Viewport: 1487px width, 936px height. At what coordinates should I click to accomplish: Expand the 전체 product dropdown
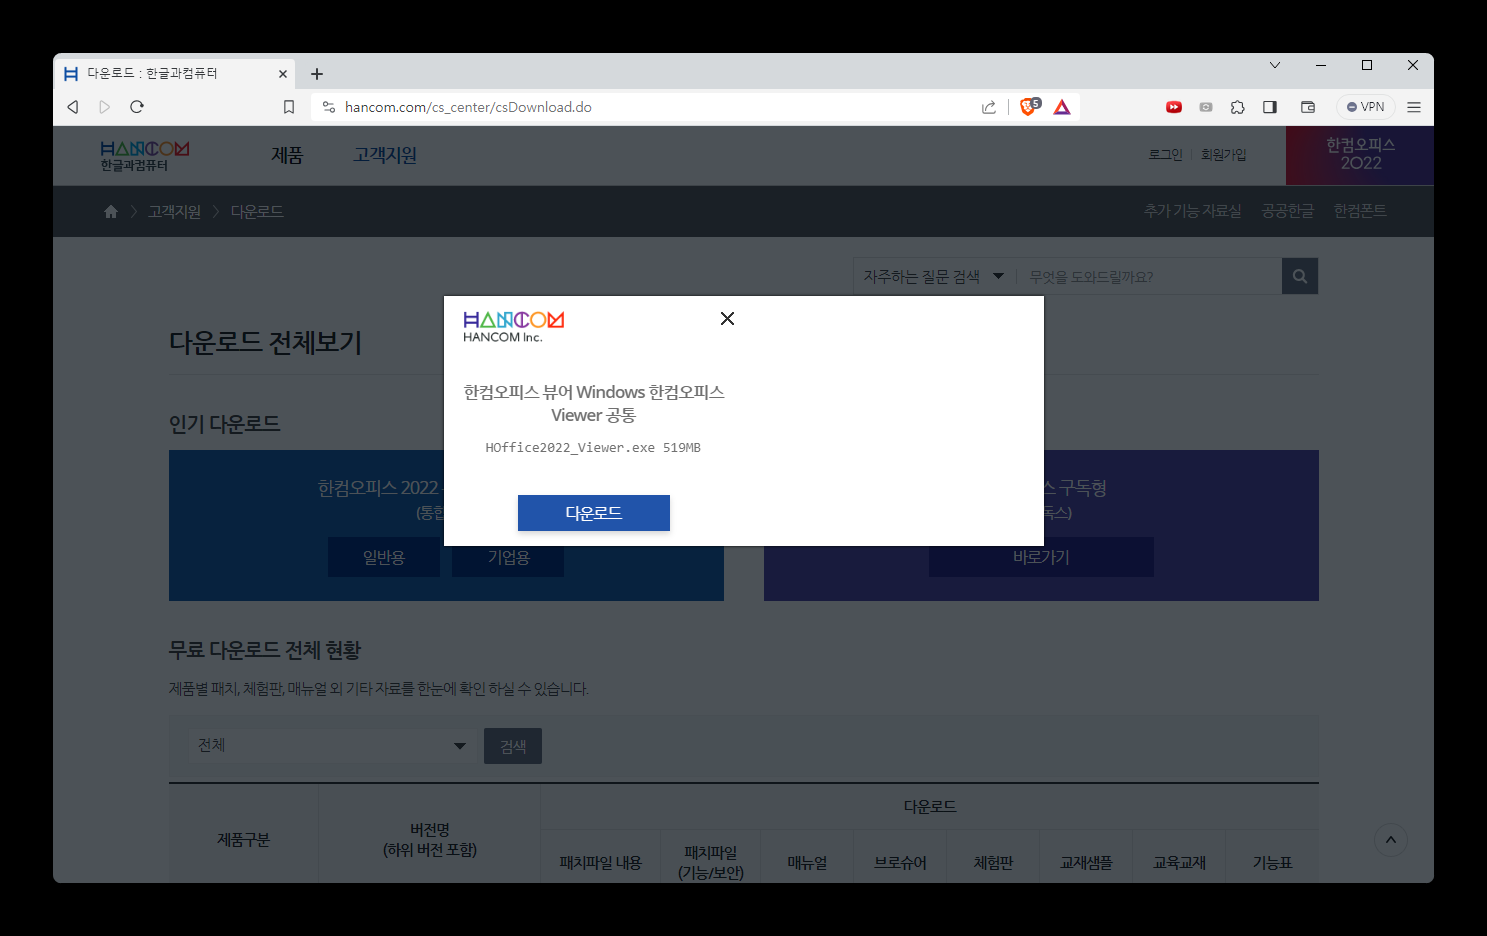[x=331, y=746]
